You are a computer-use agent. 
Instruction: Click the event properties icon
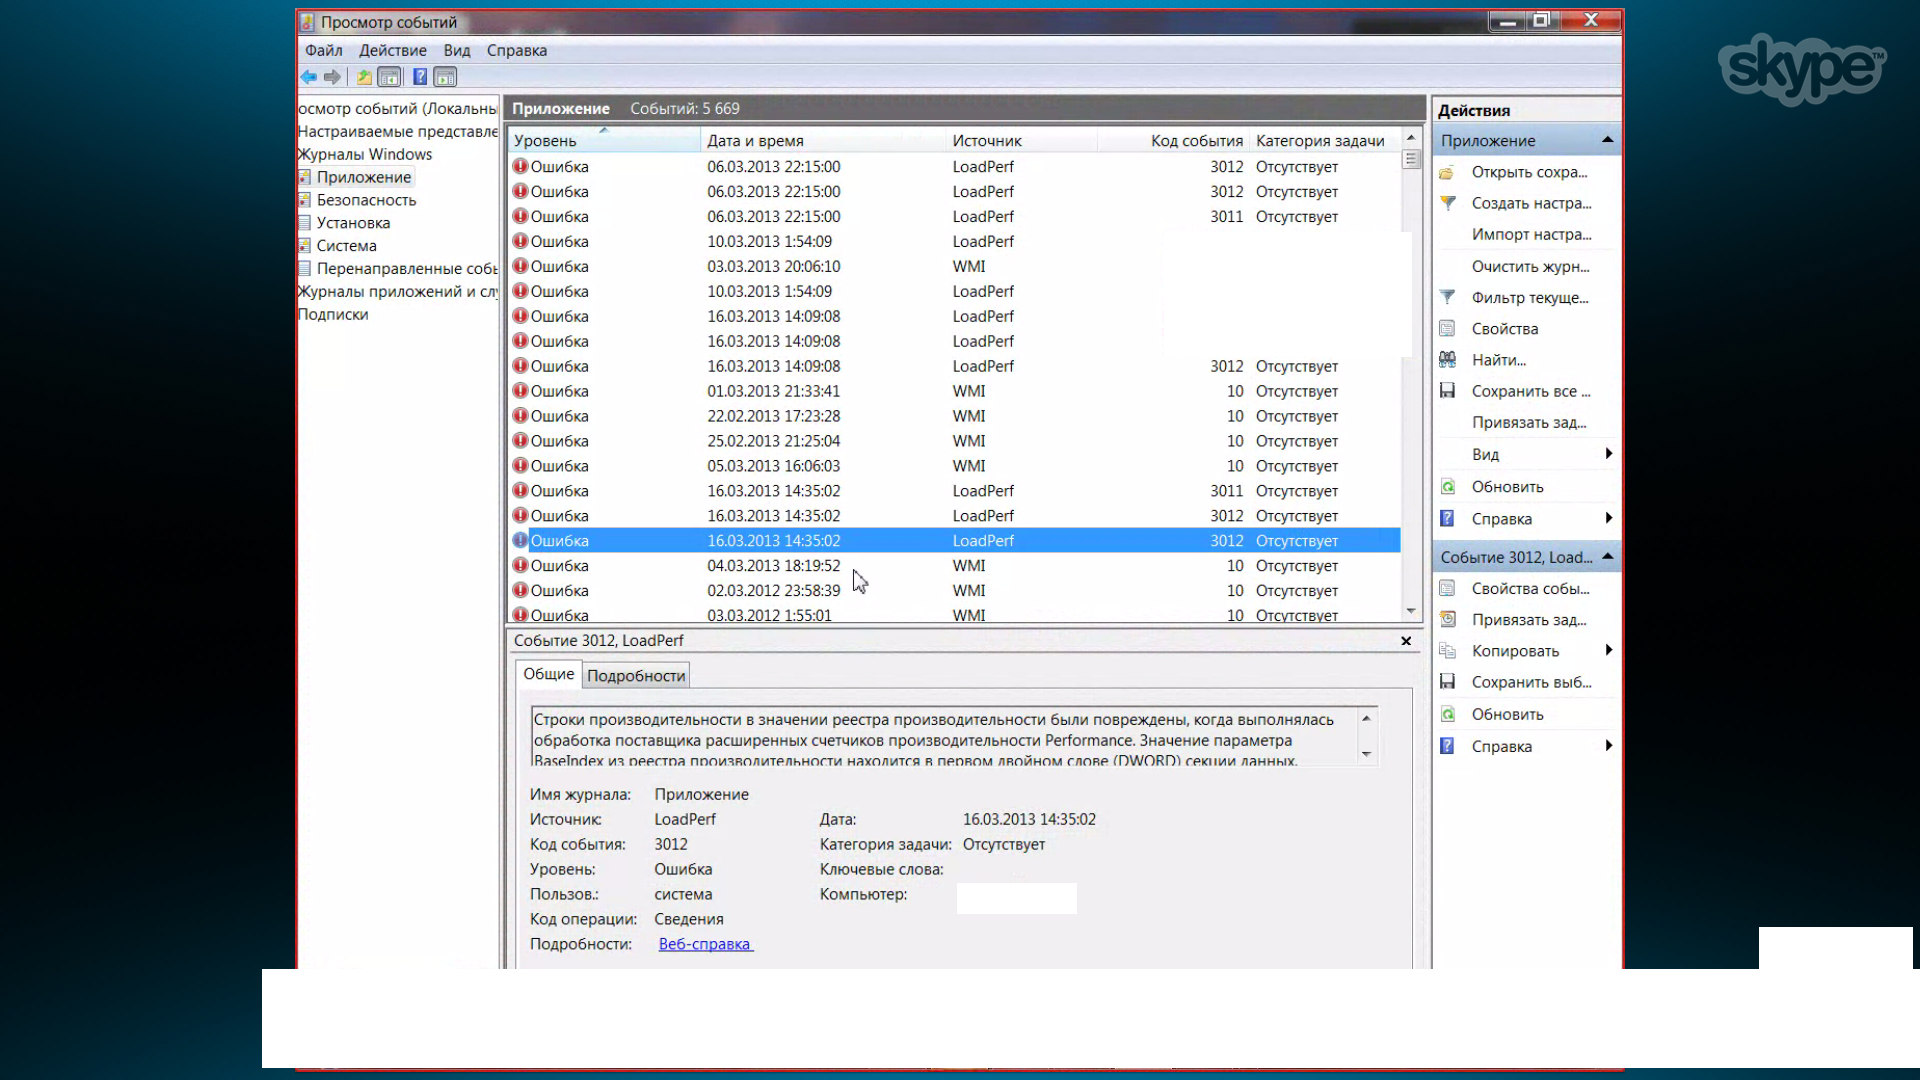pos(1447,588)
